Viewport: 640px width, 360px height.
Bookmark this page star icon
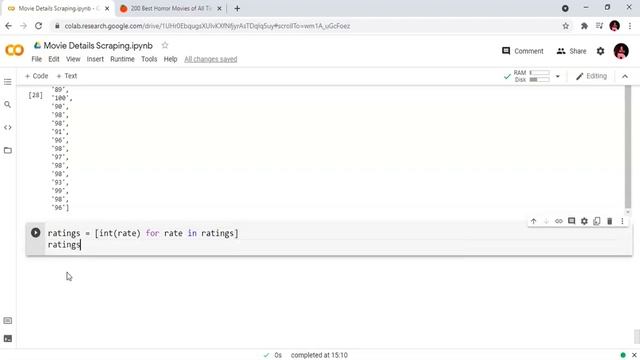[x=566, y=26]
